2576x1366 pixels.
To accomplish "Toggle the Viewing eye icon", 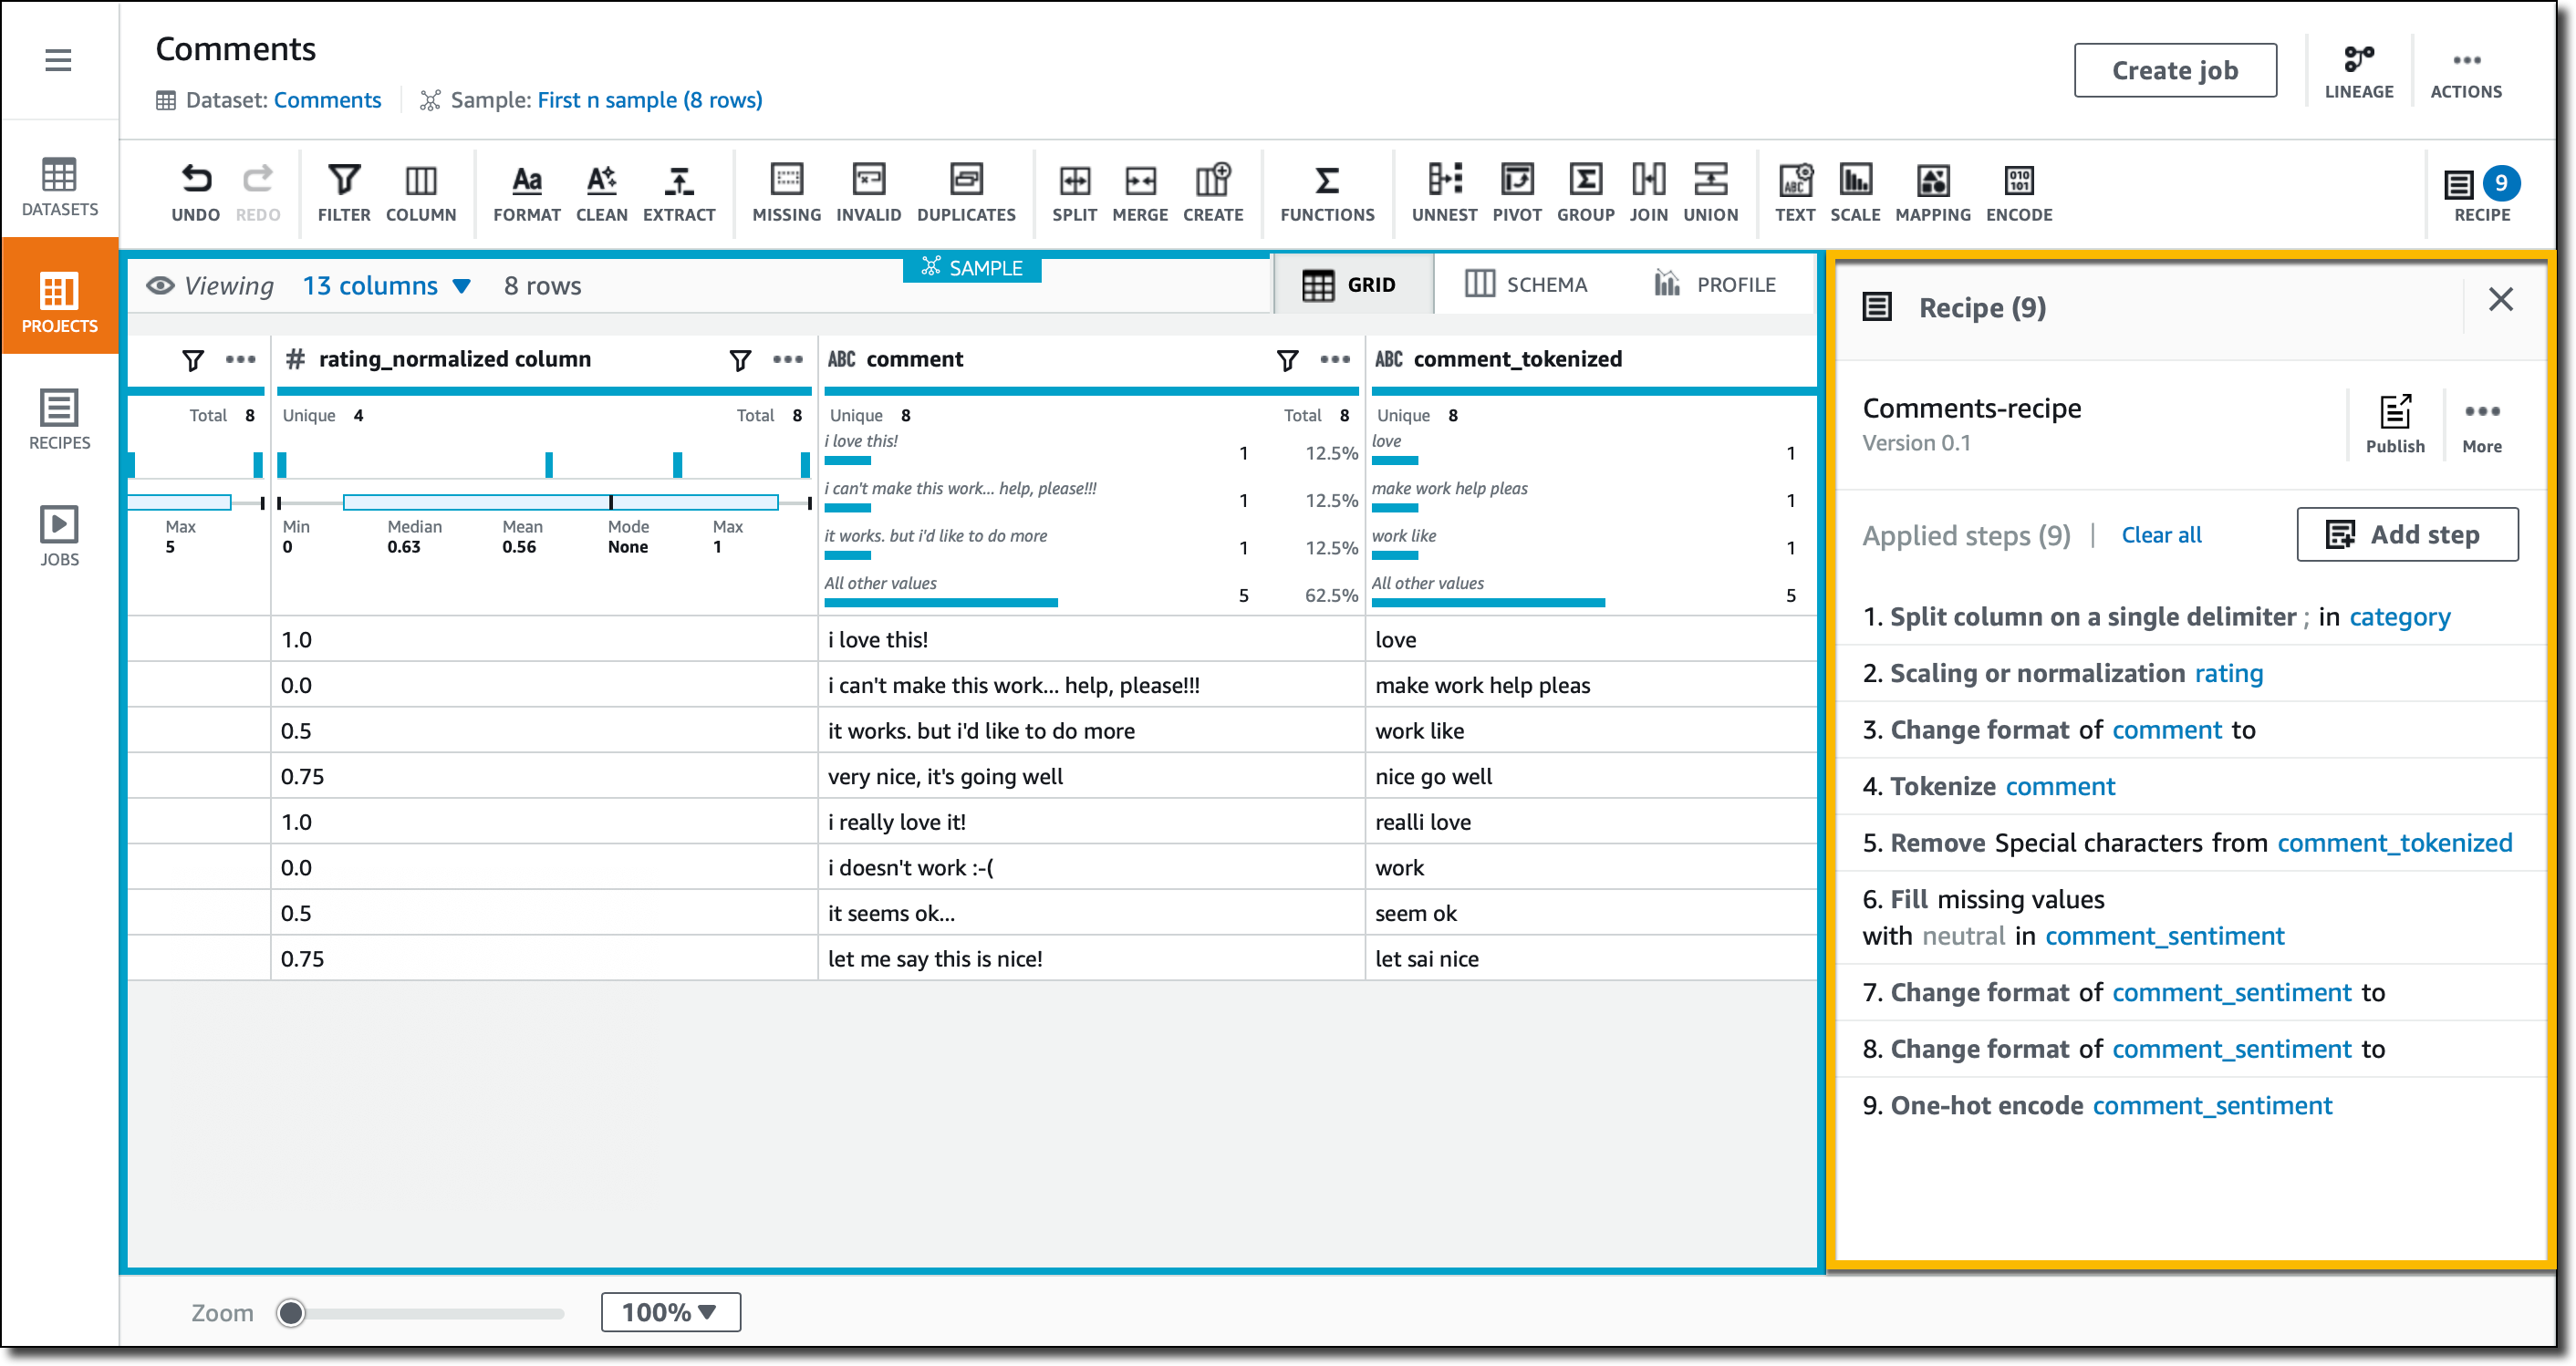I will 161,285.
